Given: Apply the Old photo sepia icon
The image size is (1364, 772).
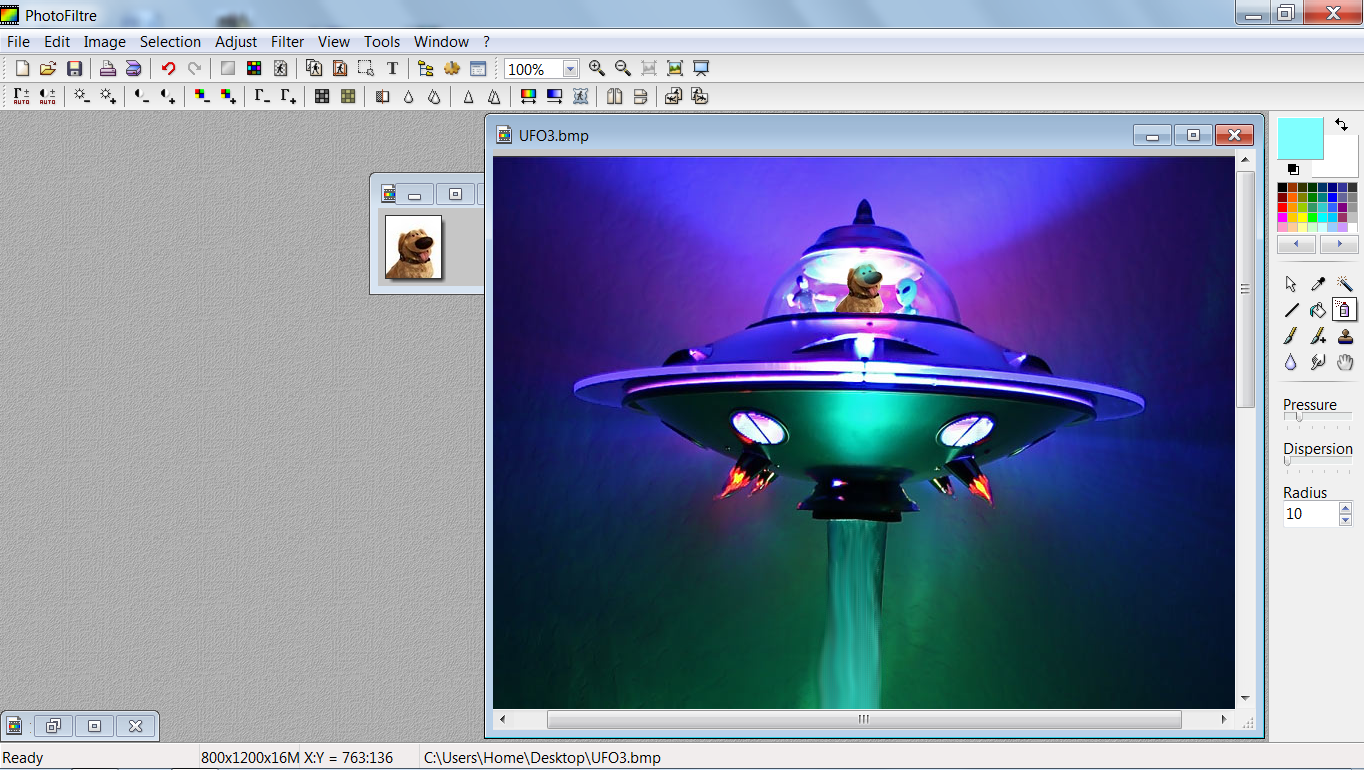Looking at the screenshot, I should (348, 96).
